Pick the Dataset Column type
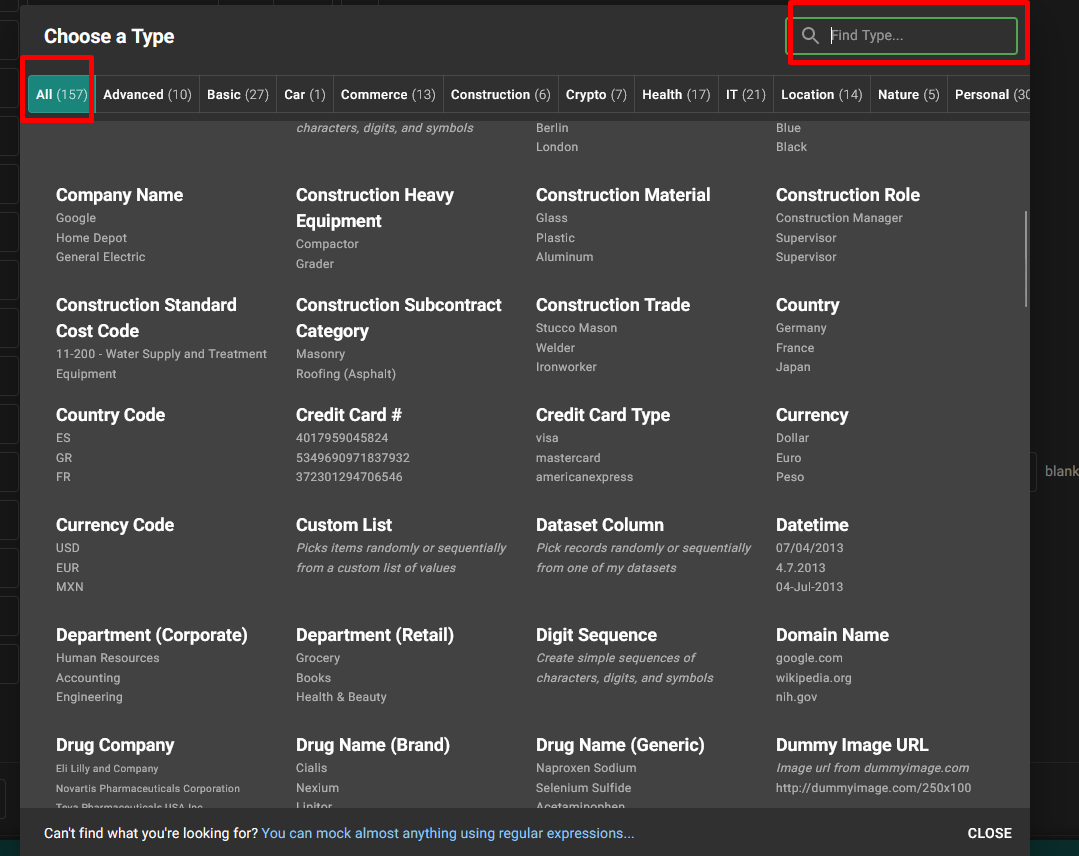Viewport: 1079px width, 856px height. click(x=600, y=526)
